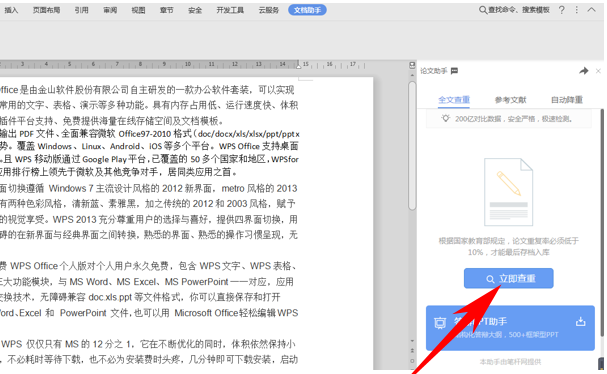Collapse the ribbon with the caret icon
Viewport: 607px width, 374px height.
pos(592,10)
